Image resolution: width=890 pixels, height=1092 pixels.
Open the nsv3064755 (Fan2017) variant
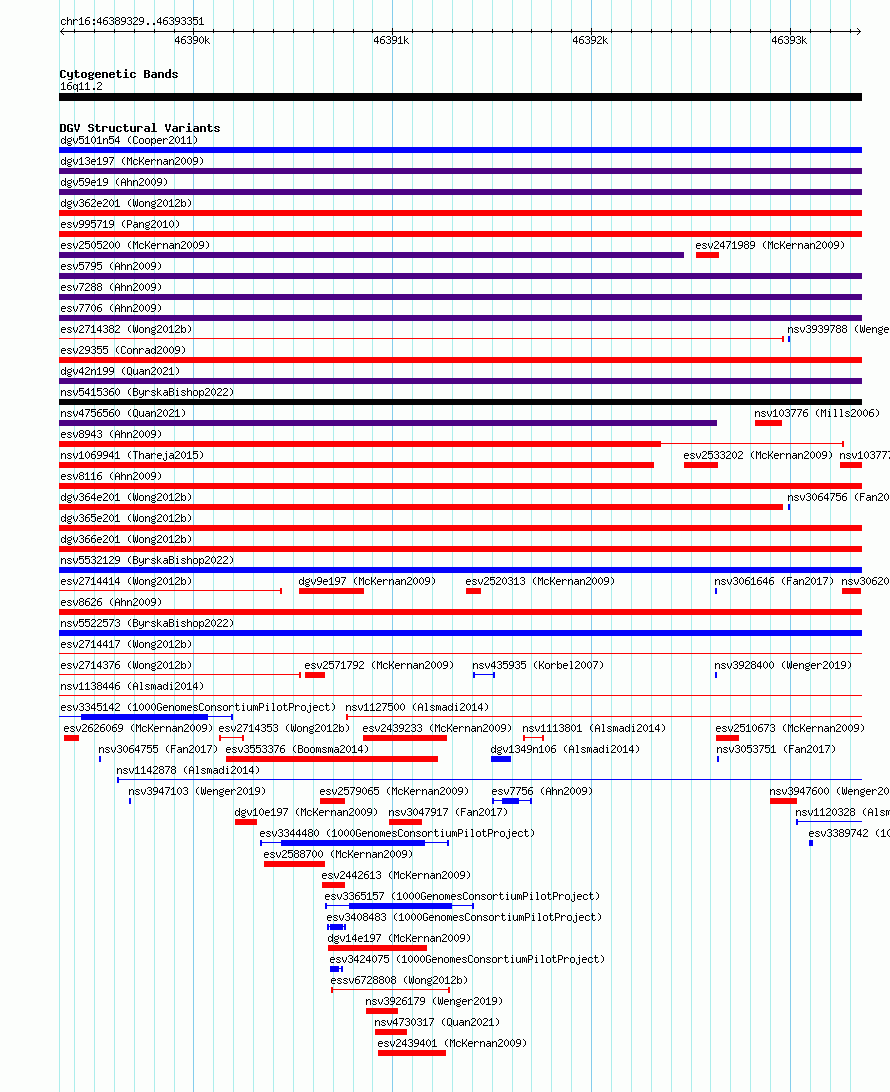158,749
